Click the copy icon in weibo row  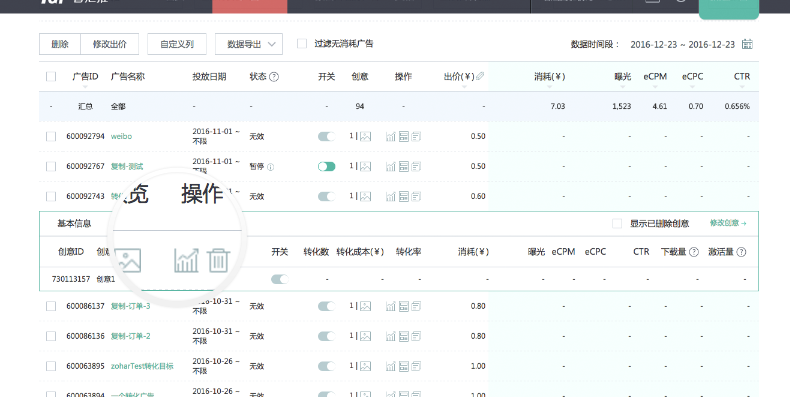pyautogui.click(x=416, y=137)
